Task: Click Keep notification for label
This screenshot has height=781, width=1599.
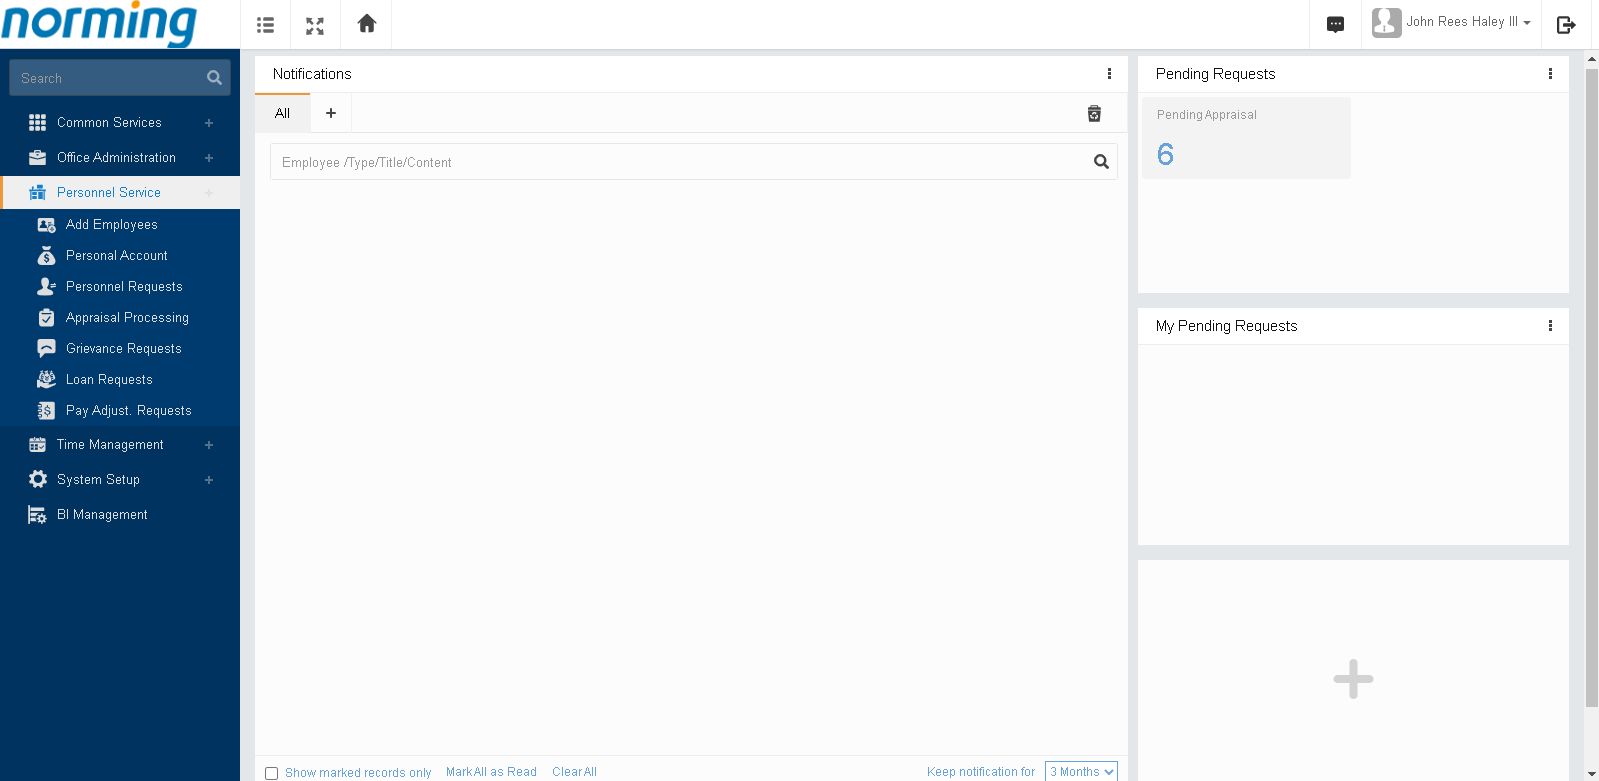Action: pyautogui.click(x=981, y=772)
